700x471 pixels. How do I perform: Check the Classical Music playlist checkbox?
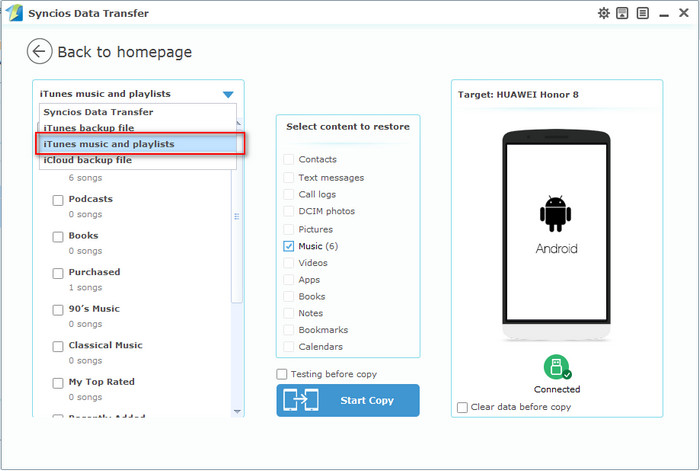(x=58, y=347)
